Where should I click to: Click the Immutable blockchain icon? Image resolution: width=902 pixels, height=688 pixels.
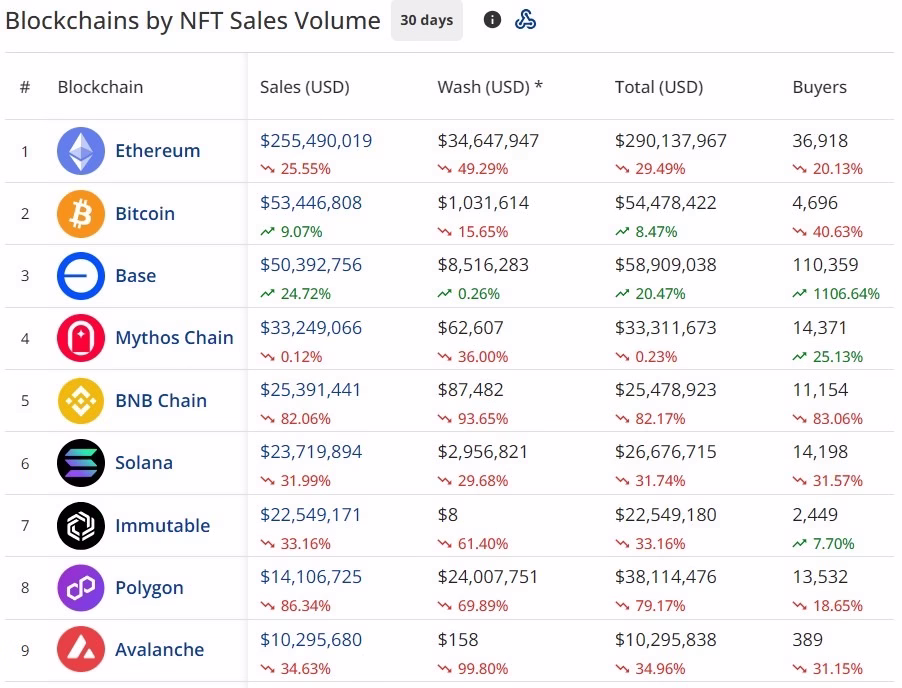click(x=80, y=525)
